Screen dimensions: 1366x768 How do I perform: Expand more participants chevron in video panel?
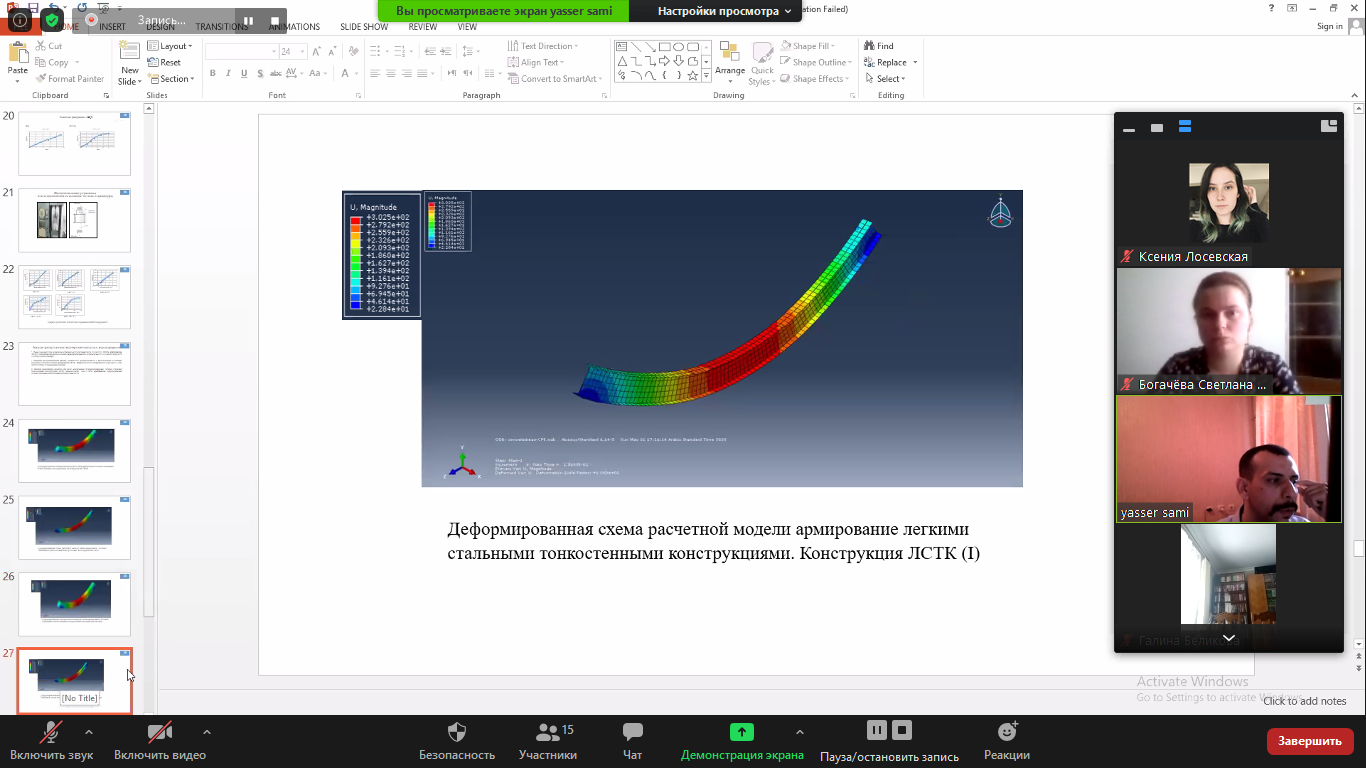coord(1229,638)
